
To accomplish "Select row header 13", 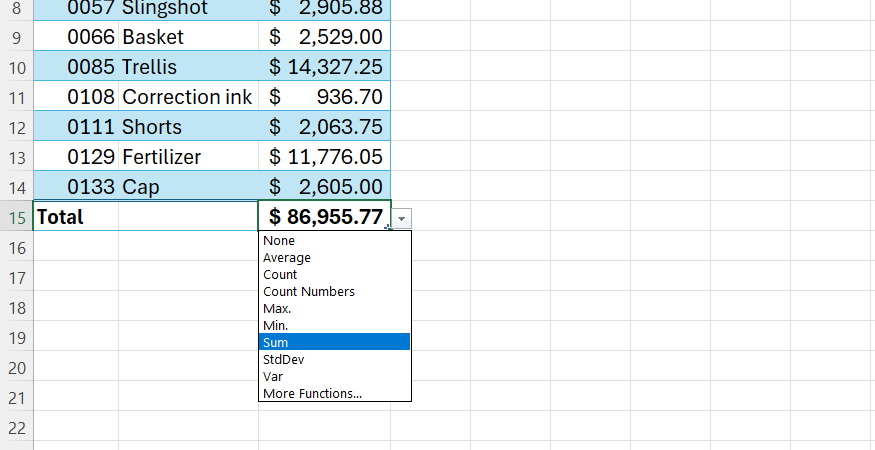I will click(17, 156).
